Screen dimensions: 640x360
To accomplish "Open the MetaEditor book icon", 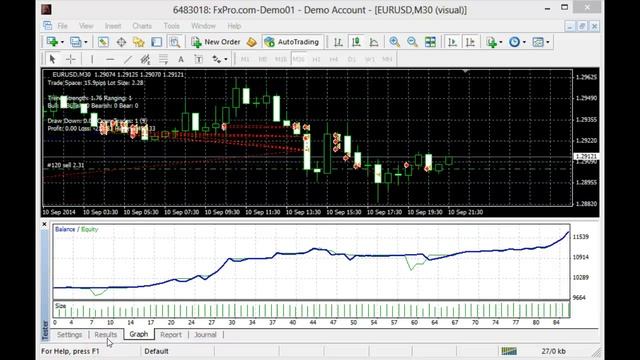I will 252,42.
